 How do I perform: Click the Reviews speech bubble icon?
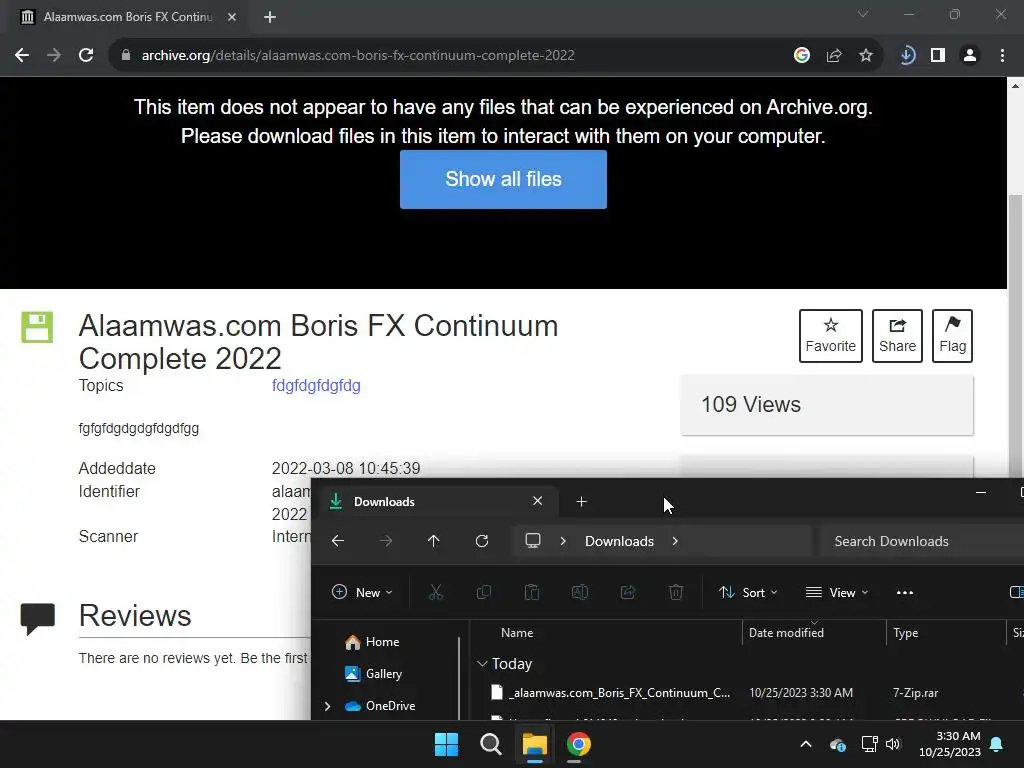pyautogui.click(x=38, y=618)
